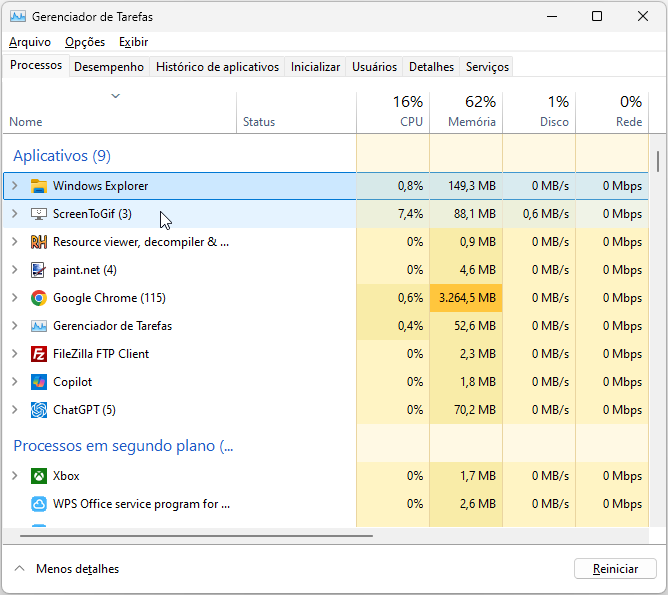Switch to the Serviços tab
The image size is (668, 595).
pyautogui.click(x=487, y=67)
